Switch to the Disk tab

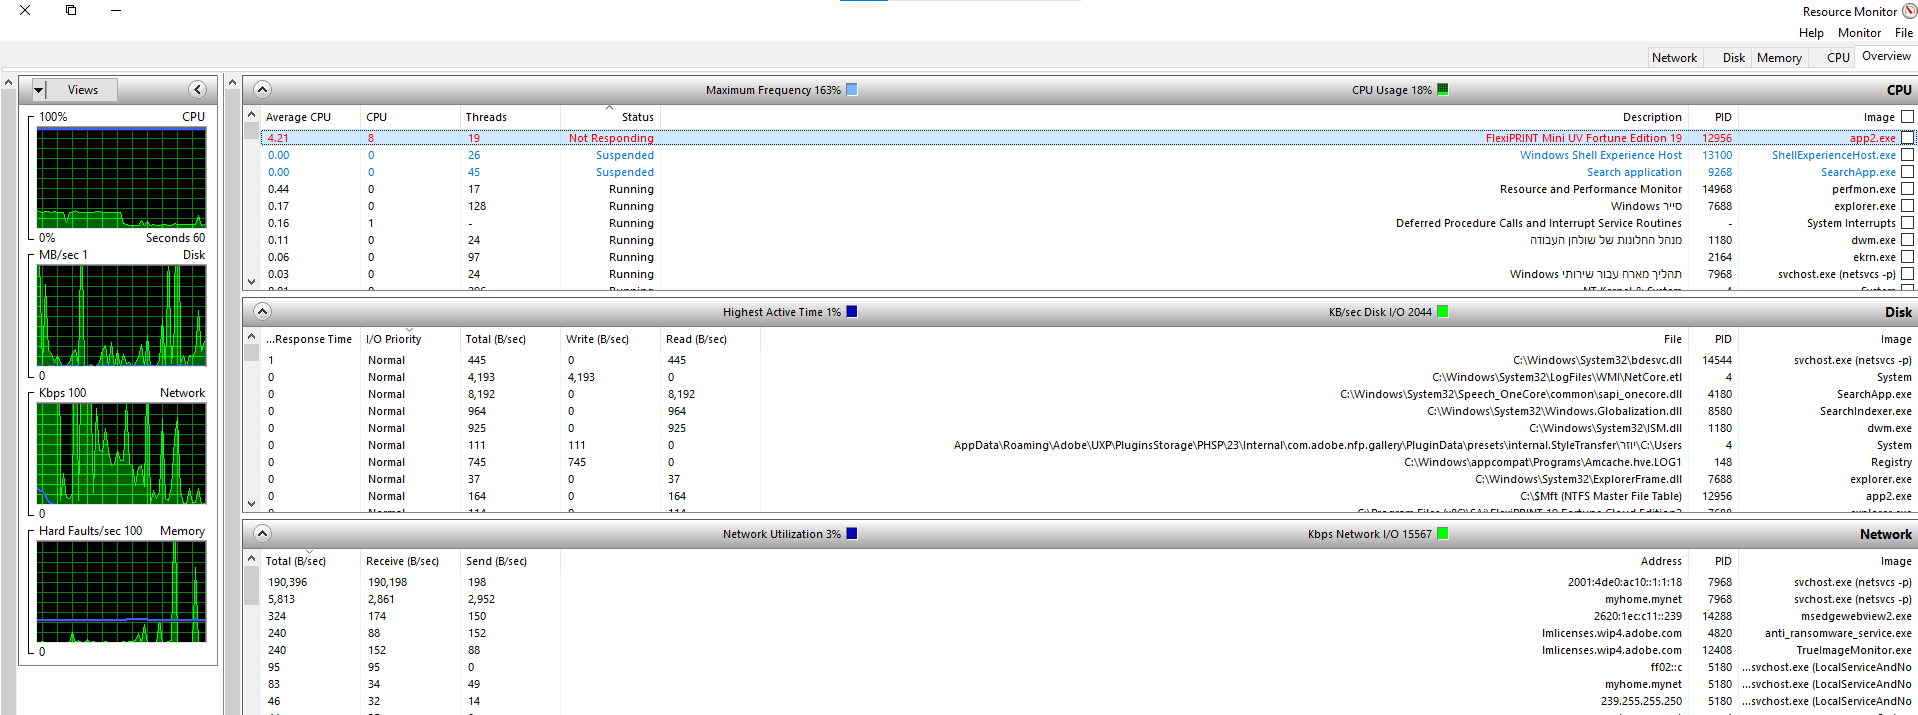[x=1734, y=58]
